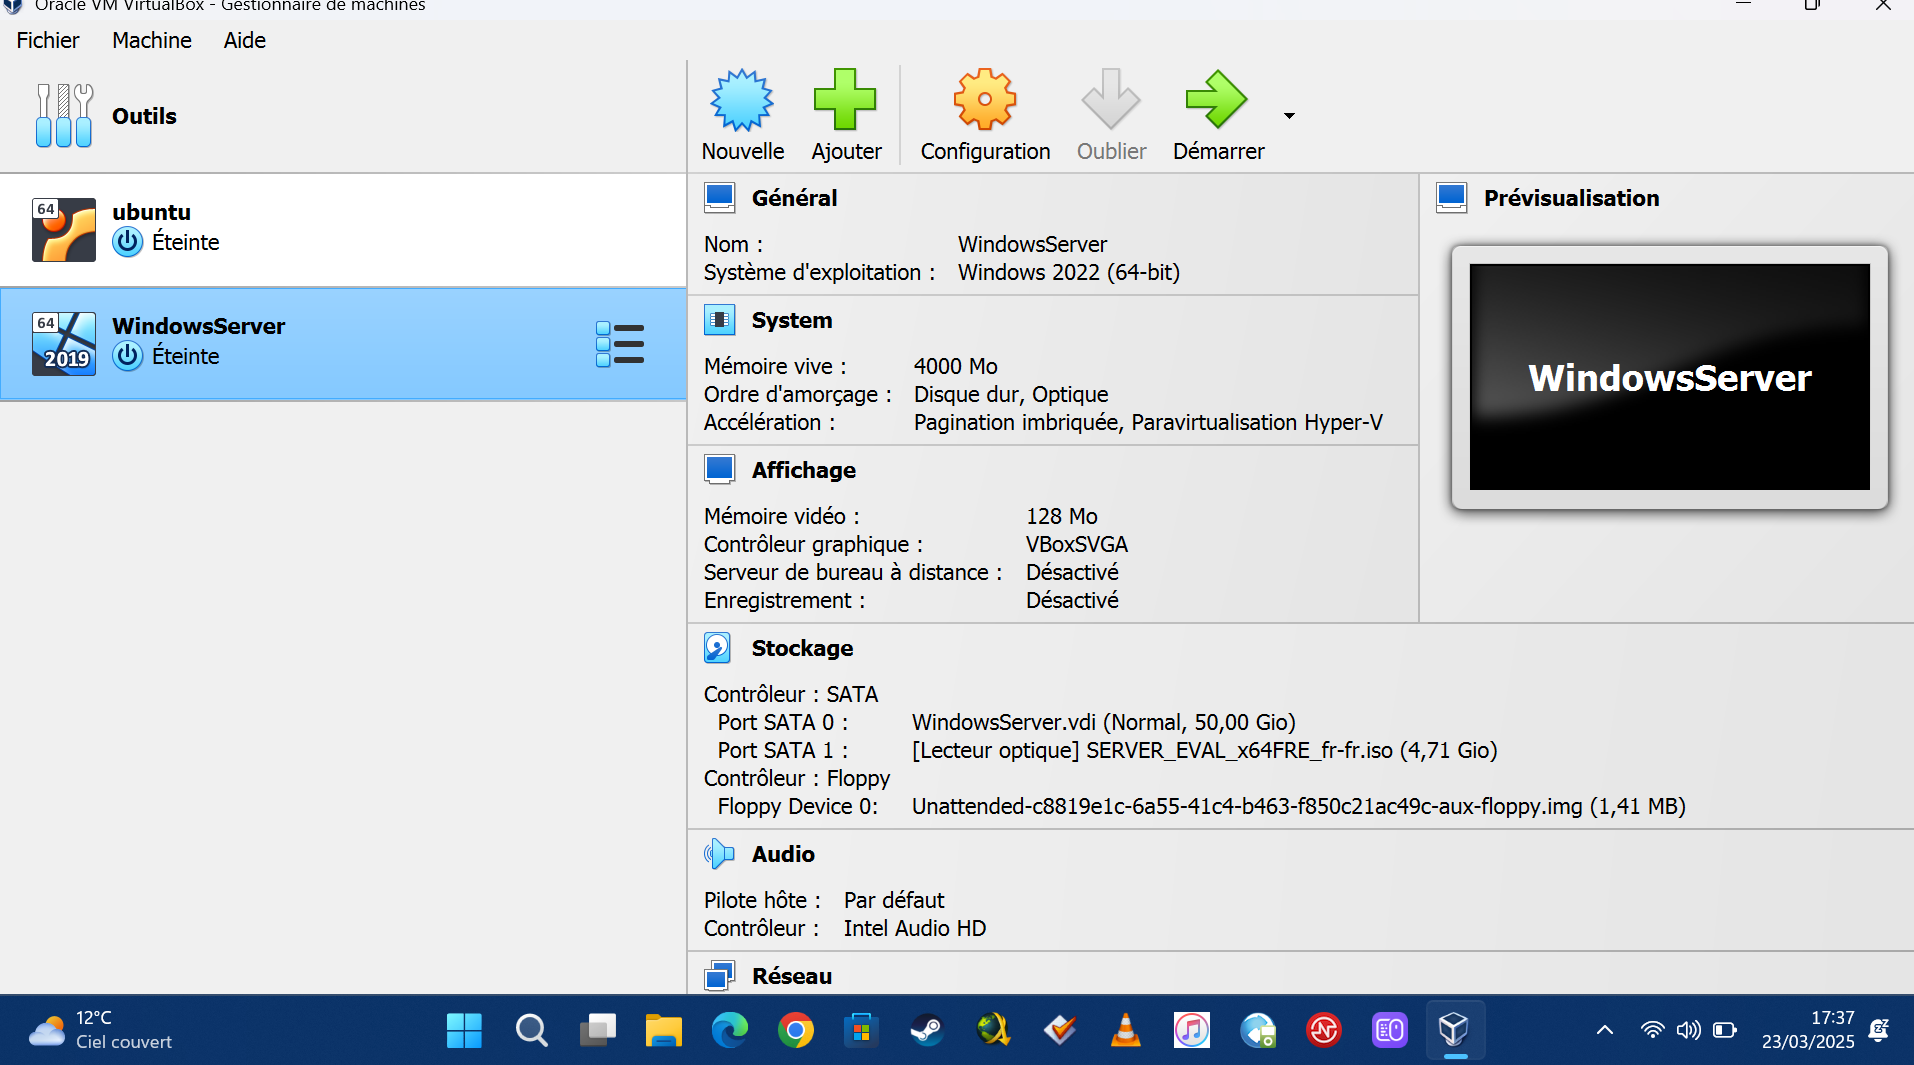Open the Fichier menu
The width and height of the screenshot is (1914, 1065).
coord(48,40)
